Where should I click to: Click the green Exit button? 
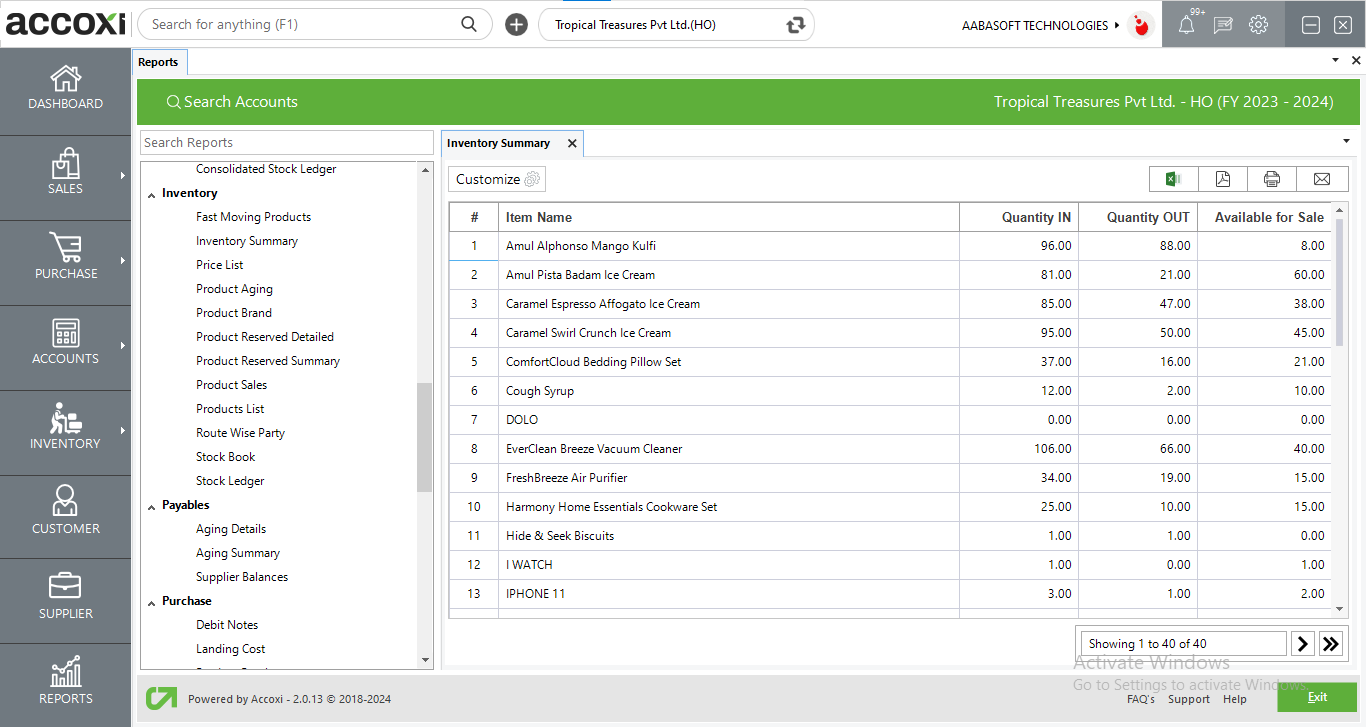click(1317, 697)
